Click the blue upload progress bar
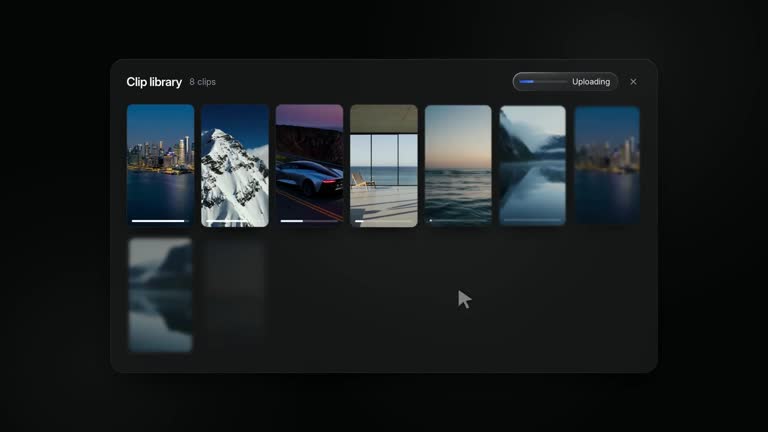The height and width of the screenshot is (432, 768). point(543,82)
